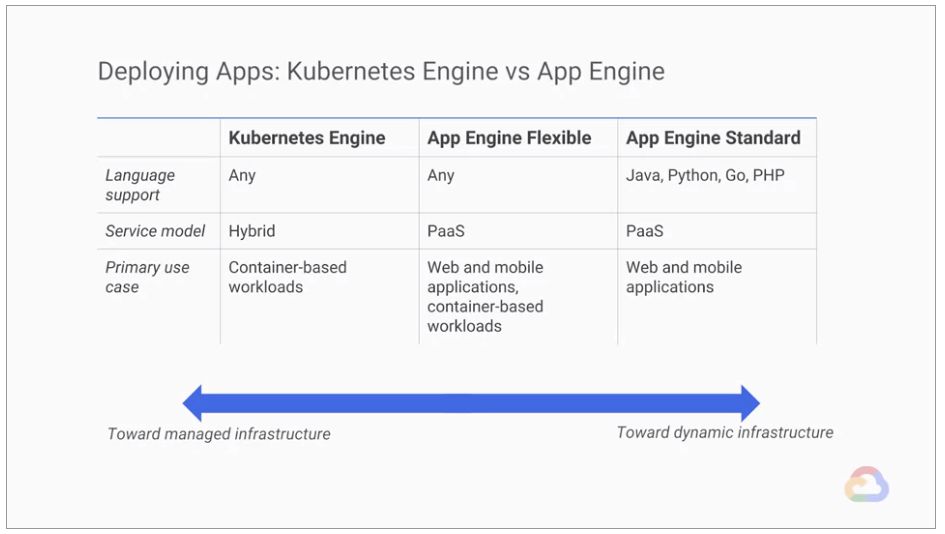Click 'Any' under Kubernetes Engine
Viewport: 945px width, 534px height.
[242, 175]
